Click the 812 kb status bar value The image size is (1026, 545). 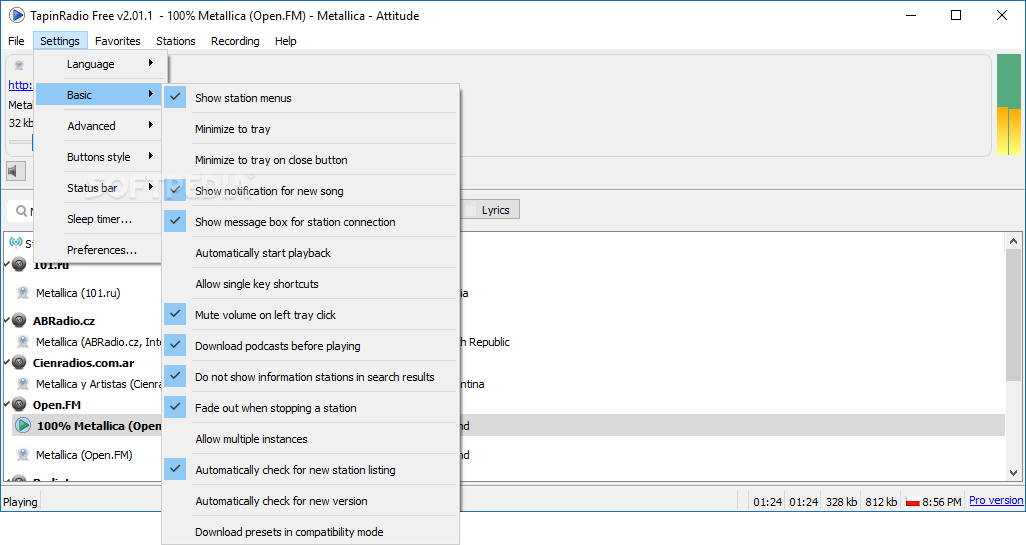pos(881,502)
